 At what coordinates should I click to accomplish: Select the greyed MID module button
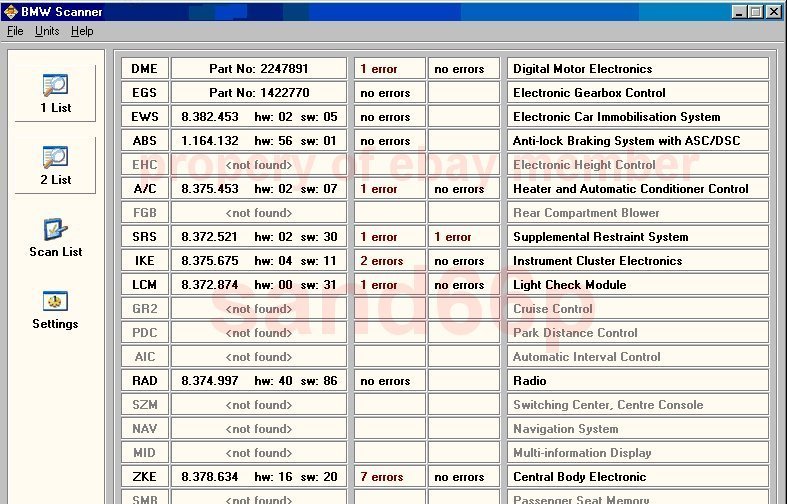pyautogui.click(x=145, y=453)
